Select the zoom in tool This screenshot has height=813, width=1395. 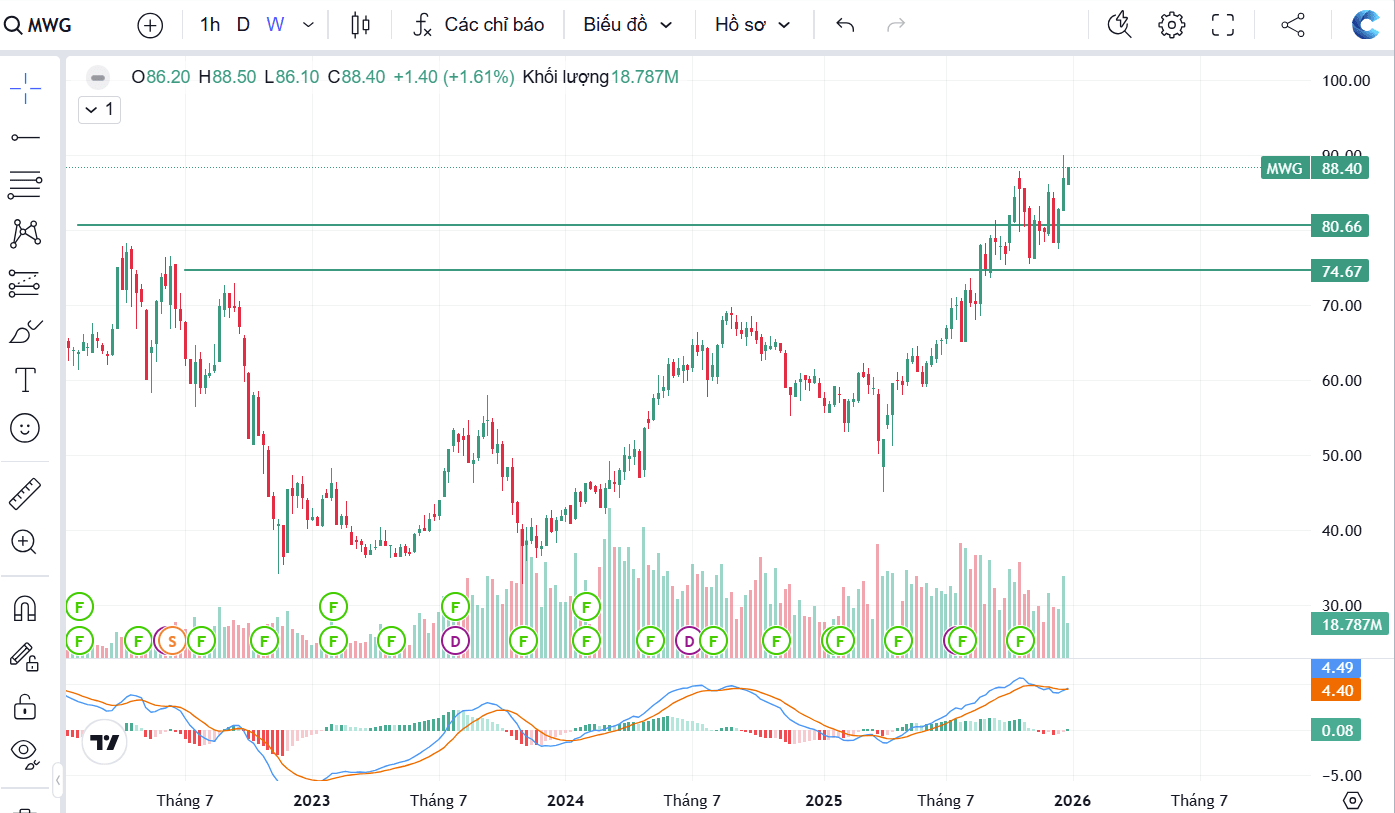(25, 542)
